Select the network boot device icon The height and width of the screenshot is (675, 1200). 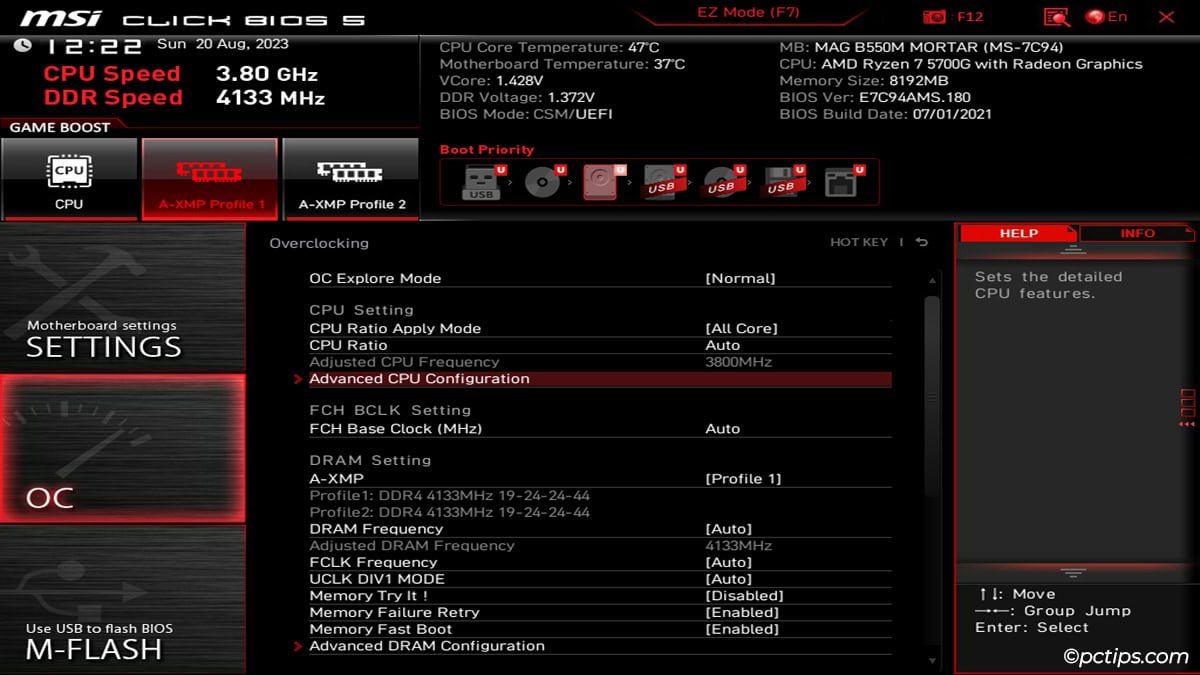coord(844,182)
